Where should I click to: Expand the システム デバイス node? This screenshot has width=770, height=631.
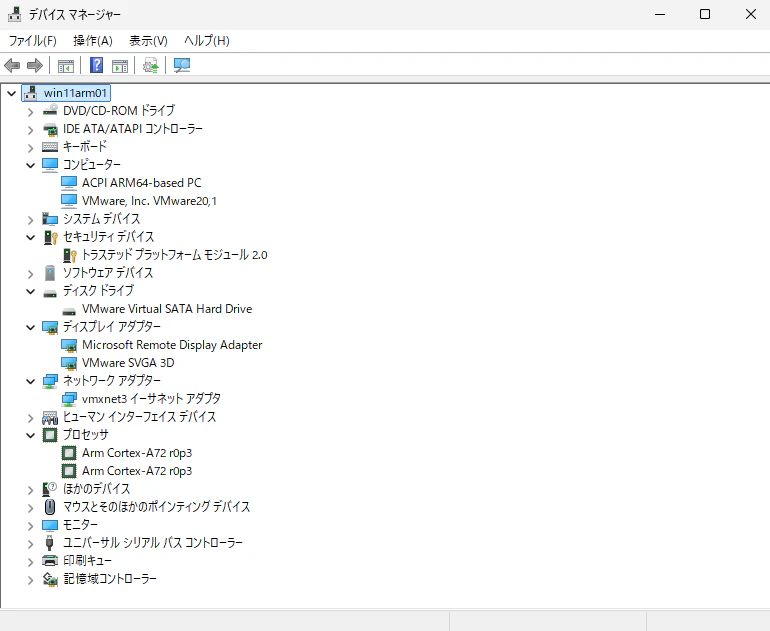coord(30,220)
